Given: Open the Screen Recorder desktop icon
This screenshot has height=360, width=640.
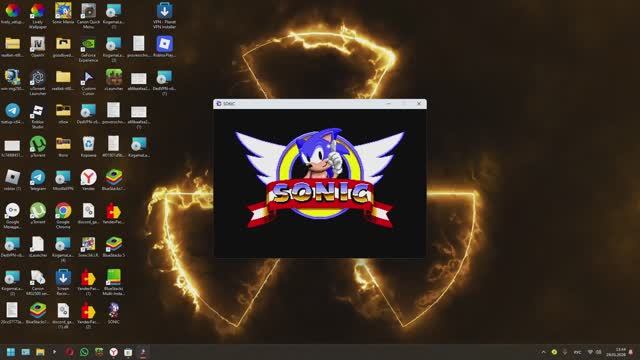Looking at the screenshot, I should tap(63, 278).
